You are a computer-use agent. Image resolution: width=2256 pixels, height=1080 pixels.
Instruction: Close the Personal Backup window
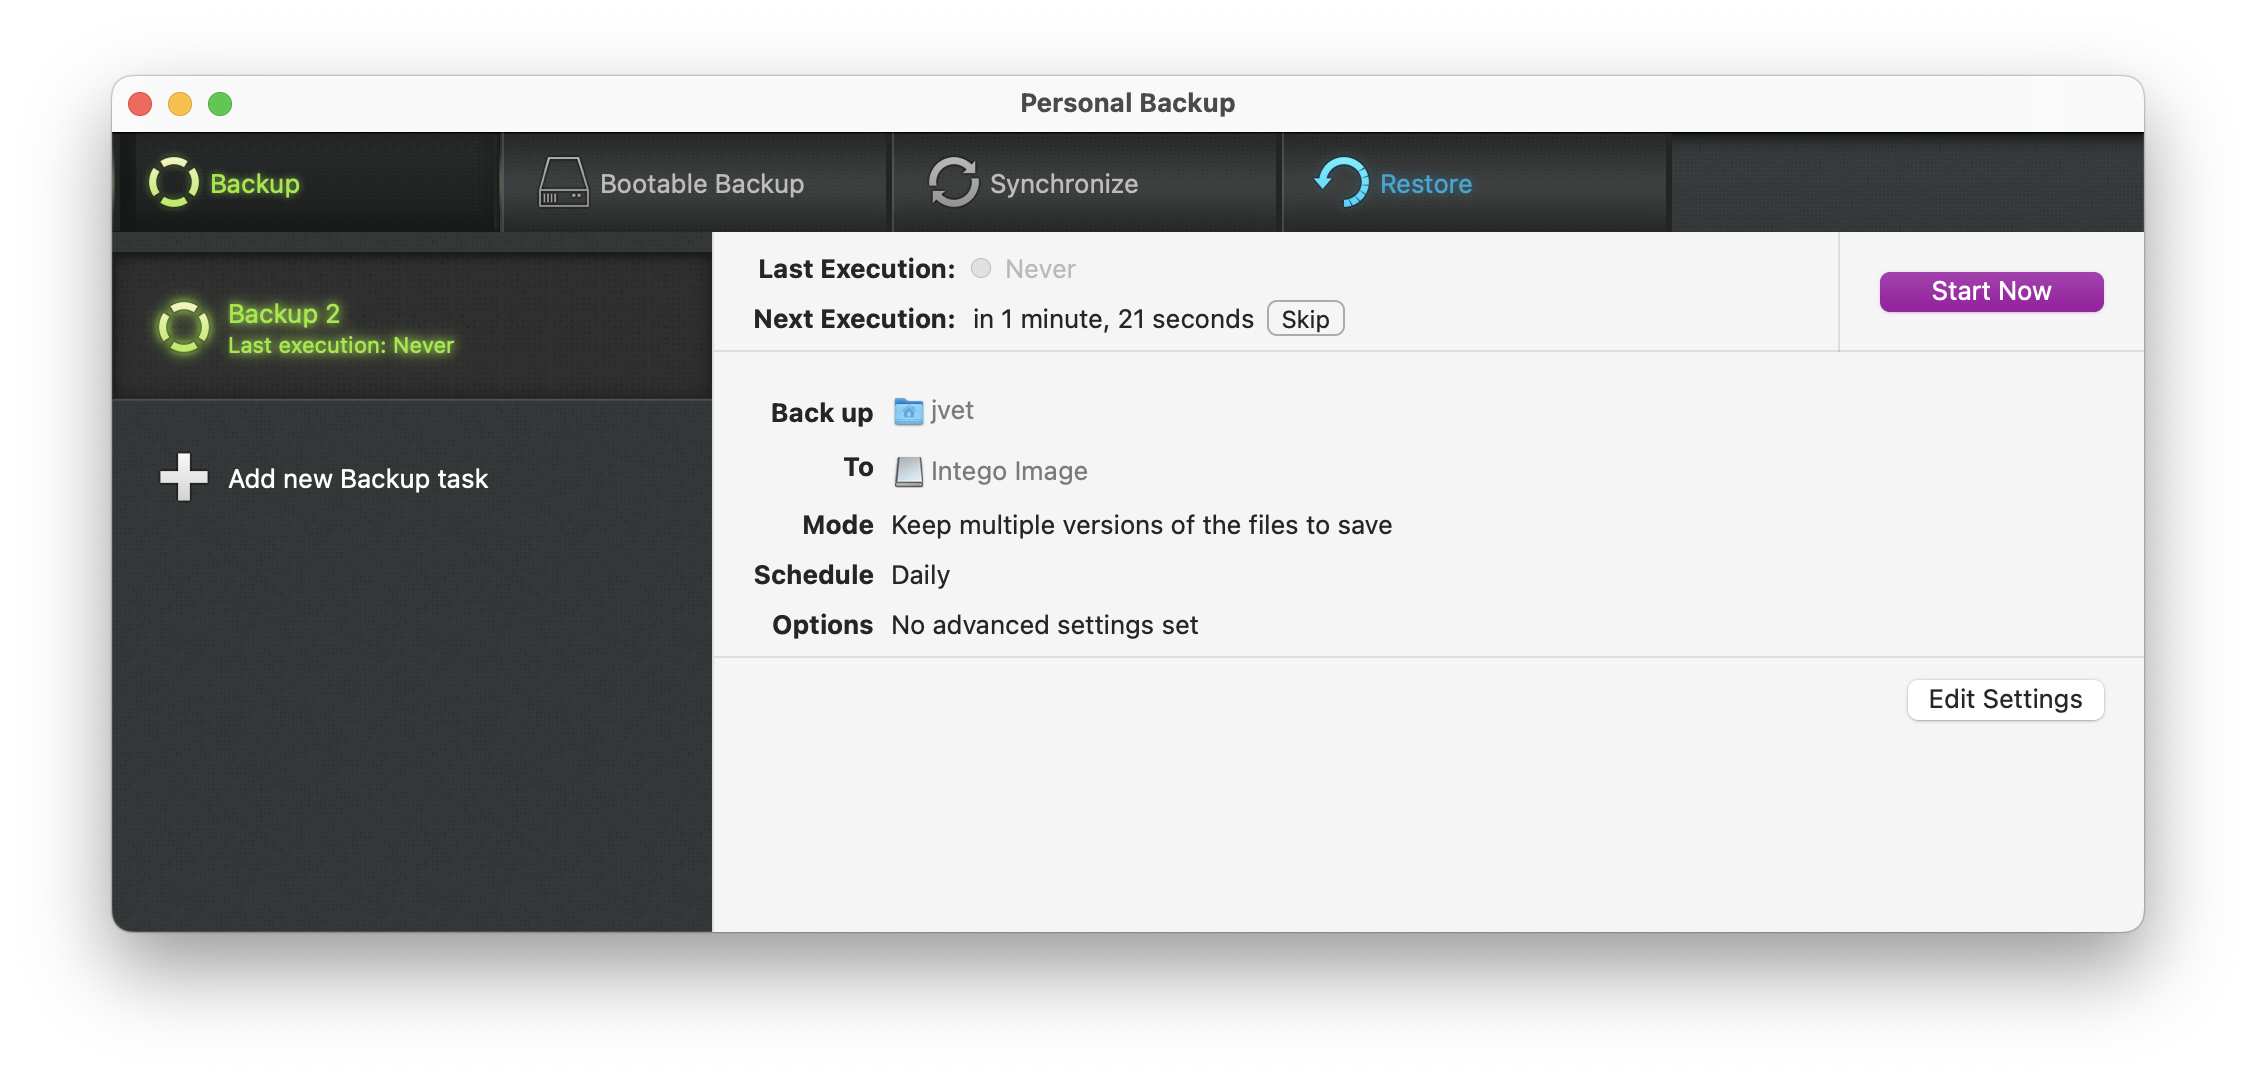pyautogui.click(x=140, y=104)
